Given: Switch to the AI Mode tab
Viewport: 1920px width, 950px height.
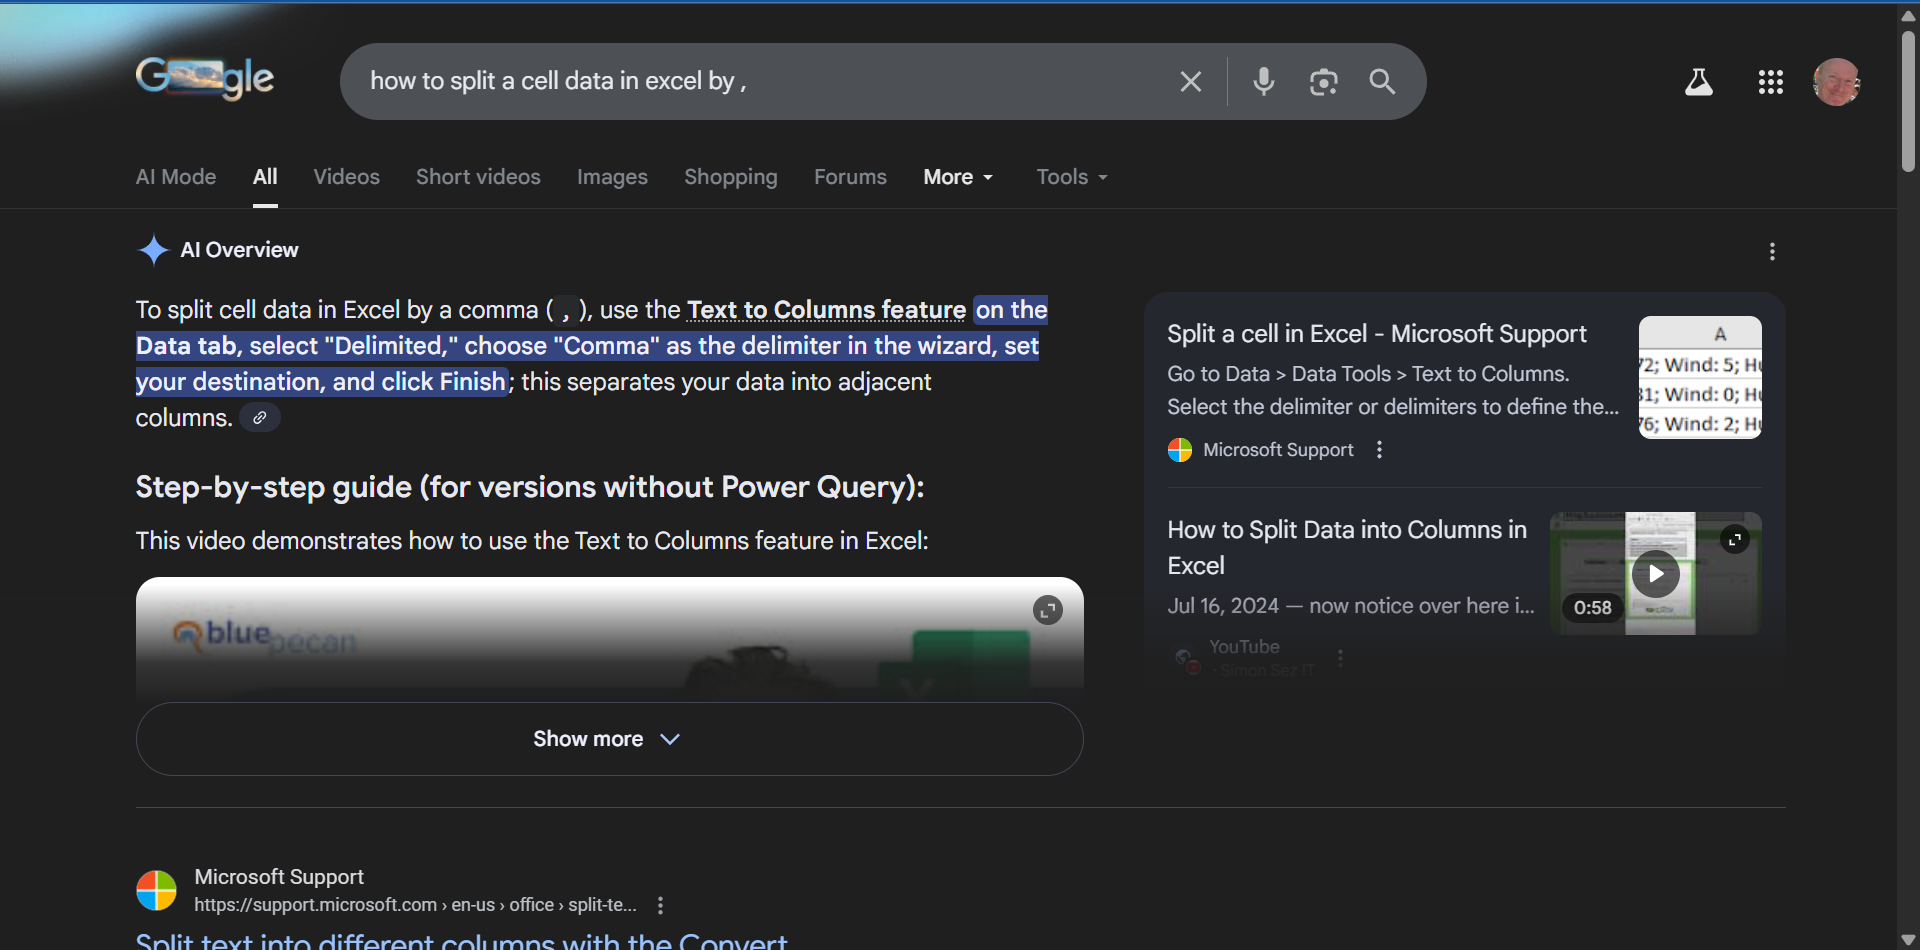Looking at the screenshot, I should pyautogui.click(x=176, y=177).
